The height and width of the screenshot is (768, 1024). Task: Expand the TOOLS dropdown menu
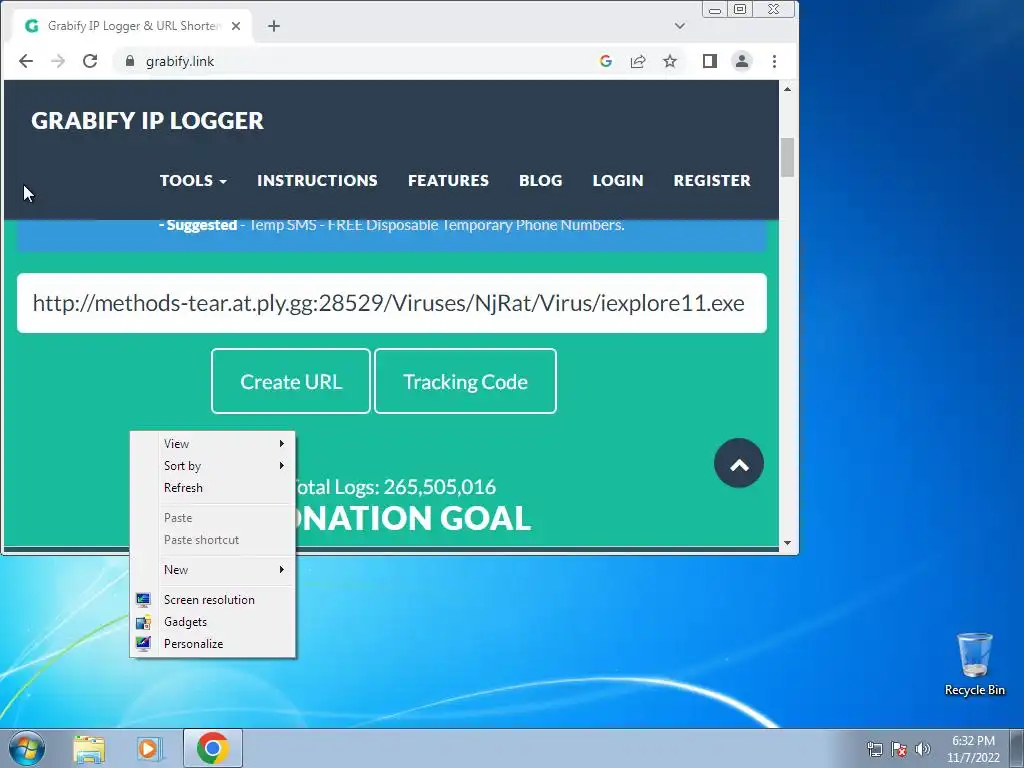pos(193,181)
